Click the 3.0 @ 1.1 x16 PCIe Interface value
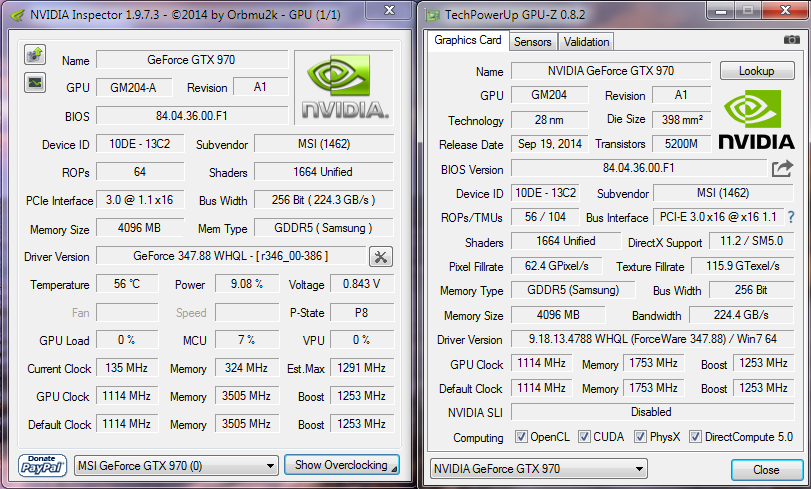 click(140, 200)
